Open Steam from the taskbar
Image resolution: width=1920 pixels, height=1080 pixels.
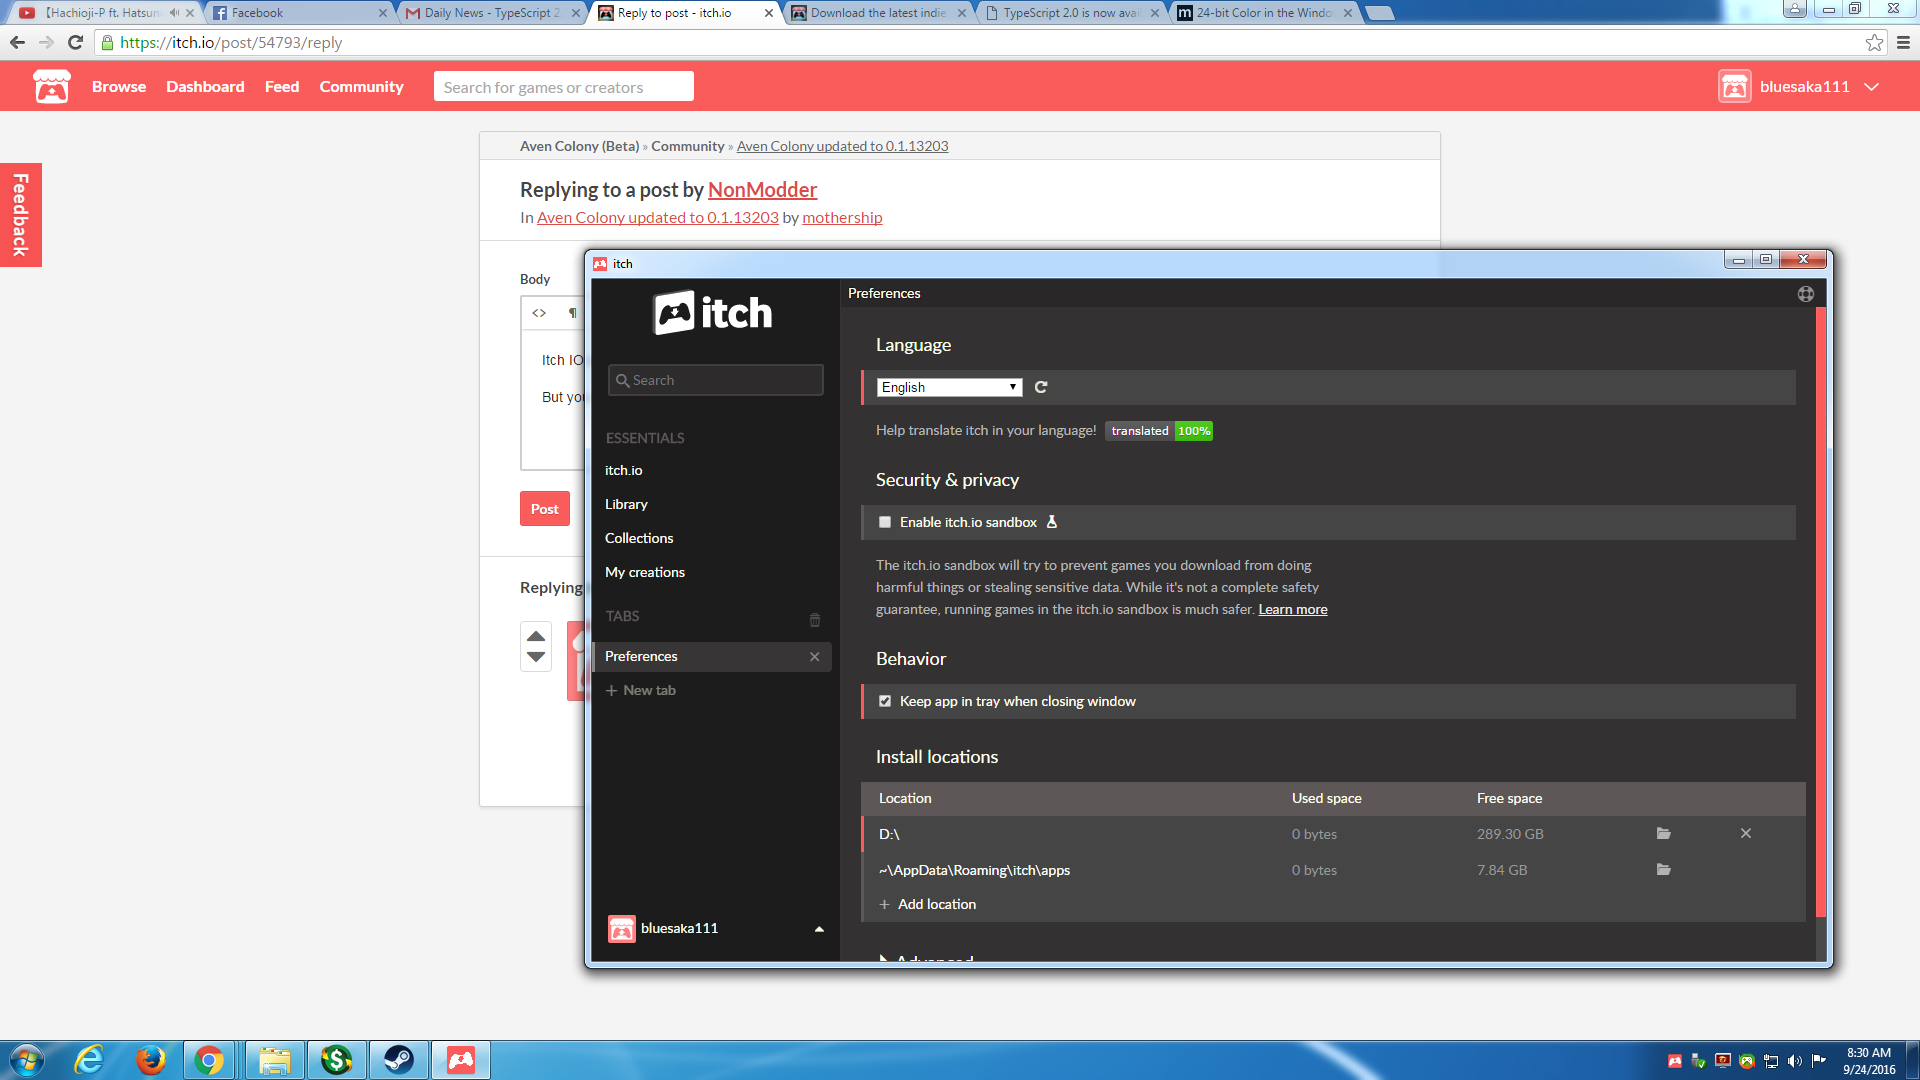(x=399, y=1060)
